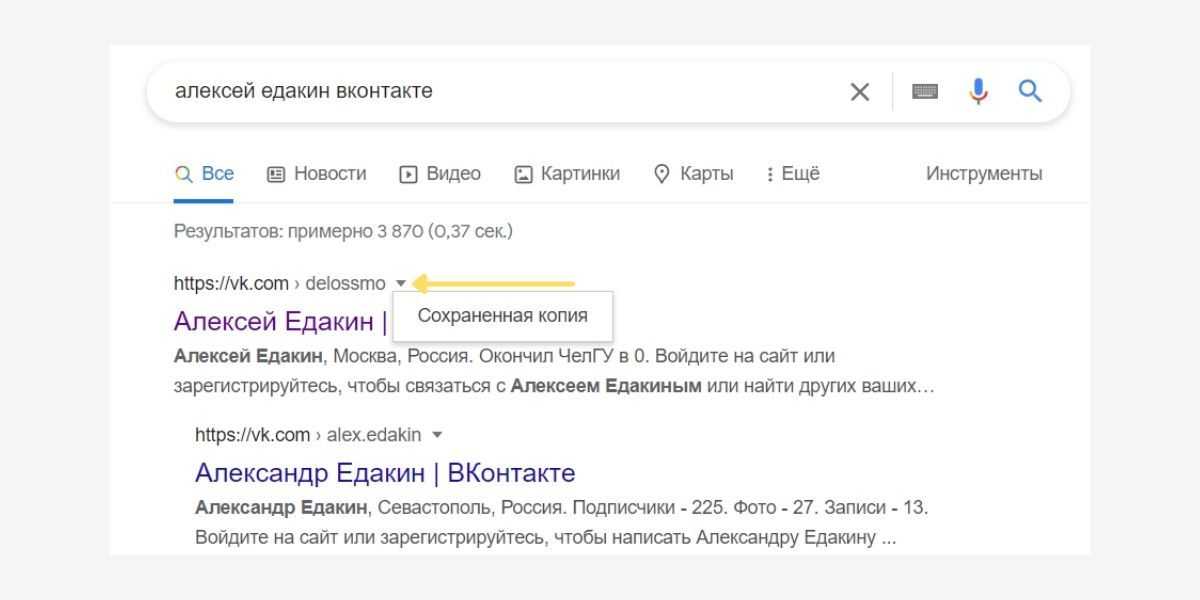Image resolution: width=1200 pixels, height=600 pixels.
Task: Open the 'Алексей Едакин' result title link
Action: point(280,322)
